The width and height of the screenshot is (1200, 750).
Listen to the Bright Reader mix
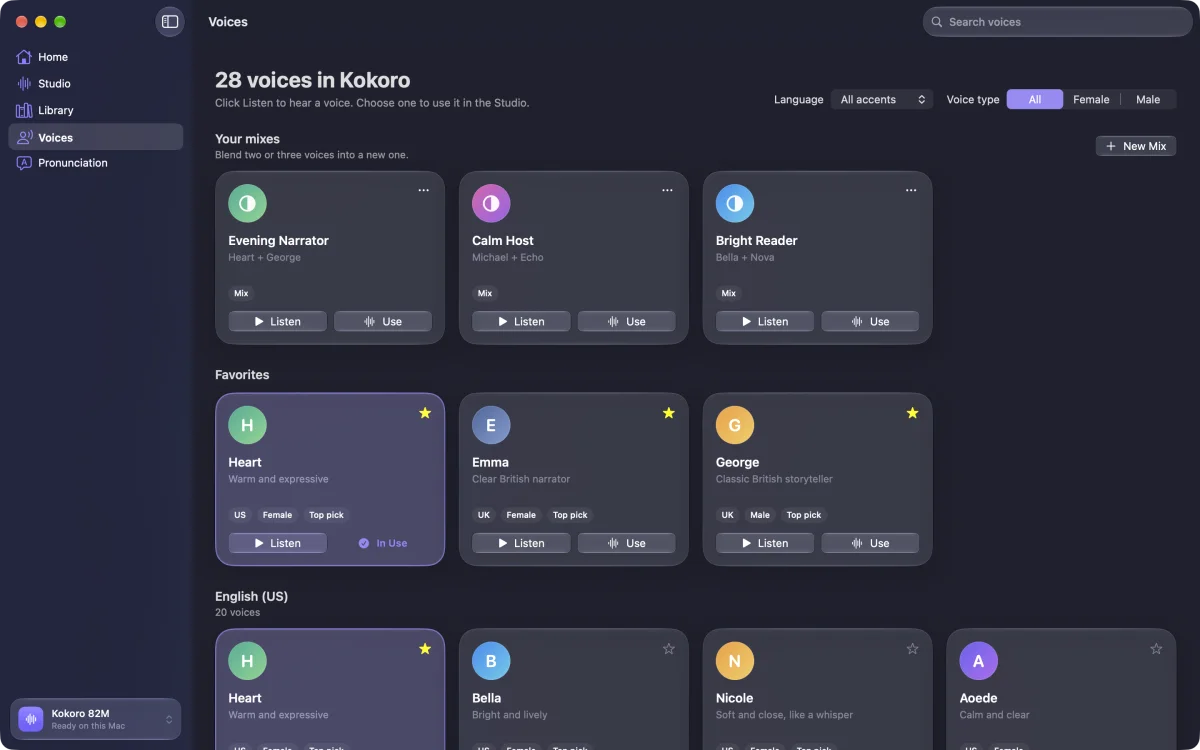(765, 321)
